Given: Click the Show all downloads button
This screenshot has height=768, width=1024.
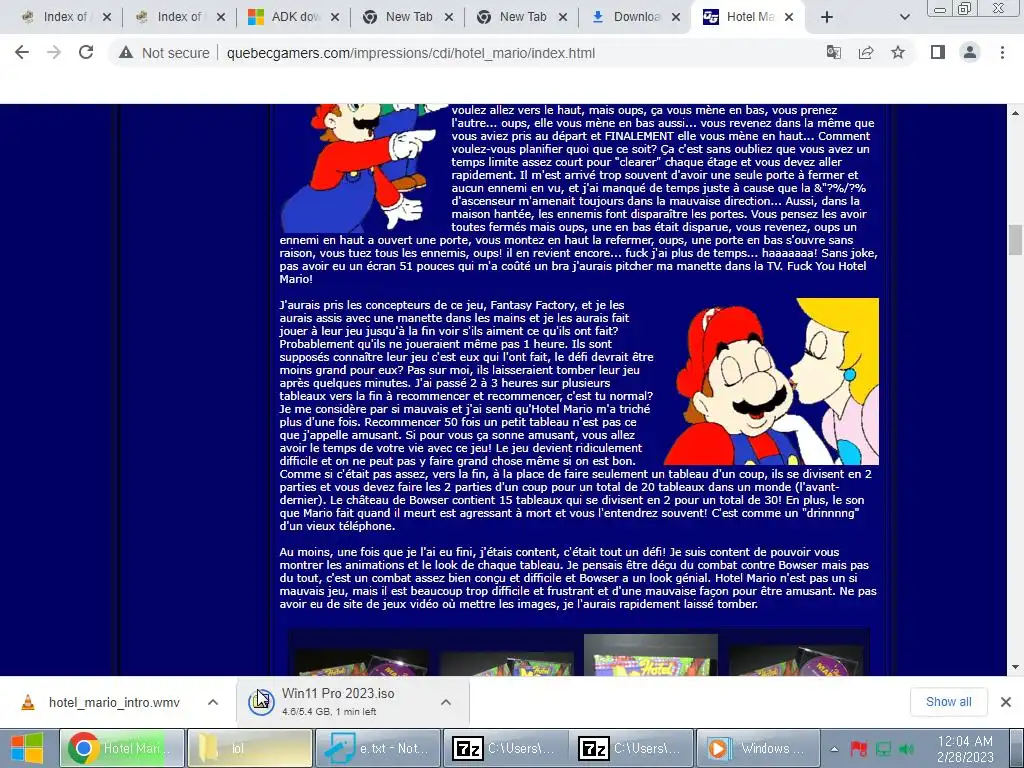Looking at the screenshot, I should 948,701.
